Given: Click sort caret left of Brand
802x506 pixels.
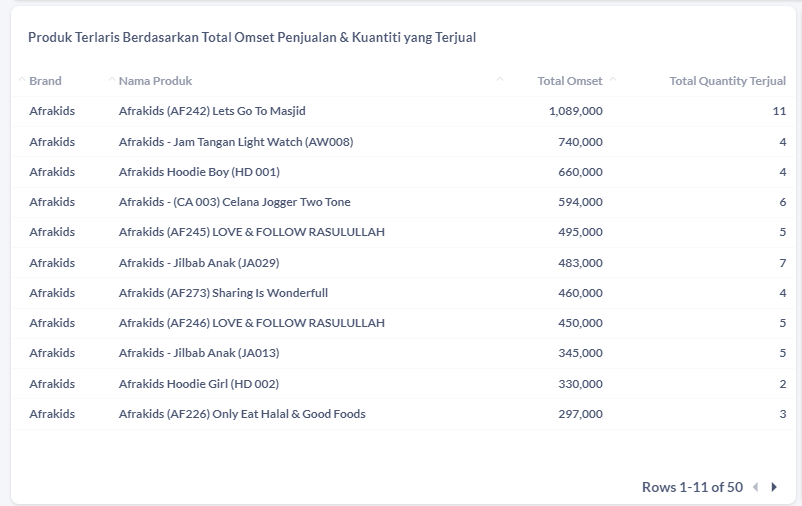Looking at the screenshot, I should click(21, 79).
